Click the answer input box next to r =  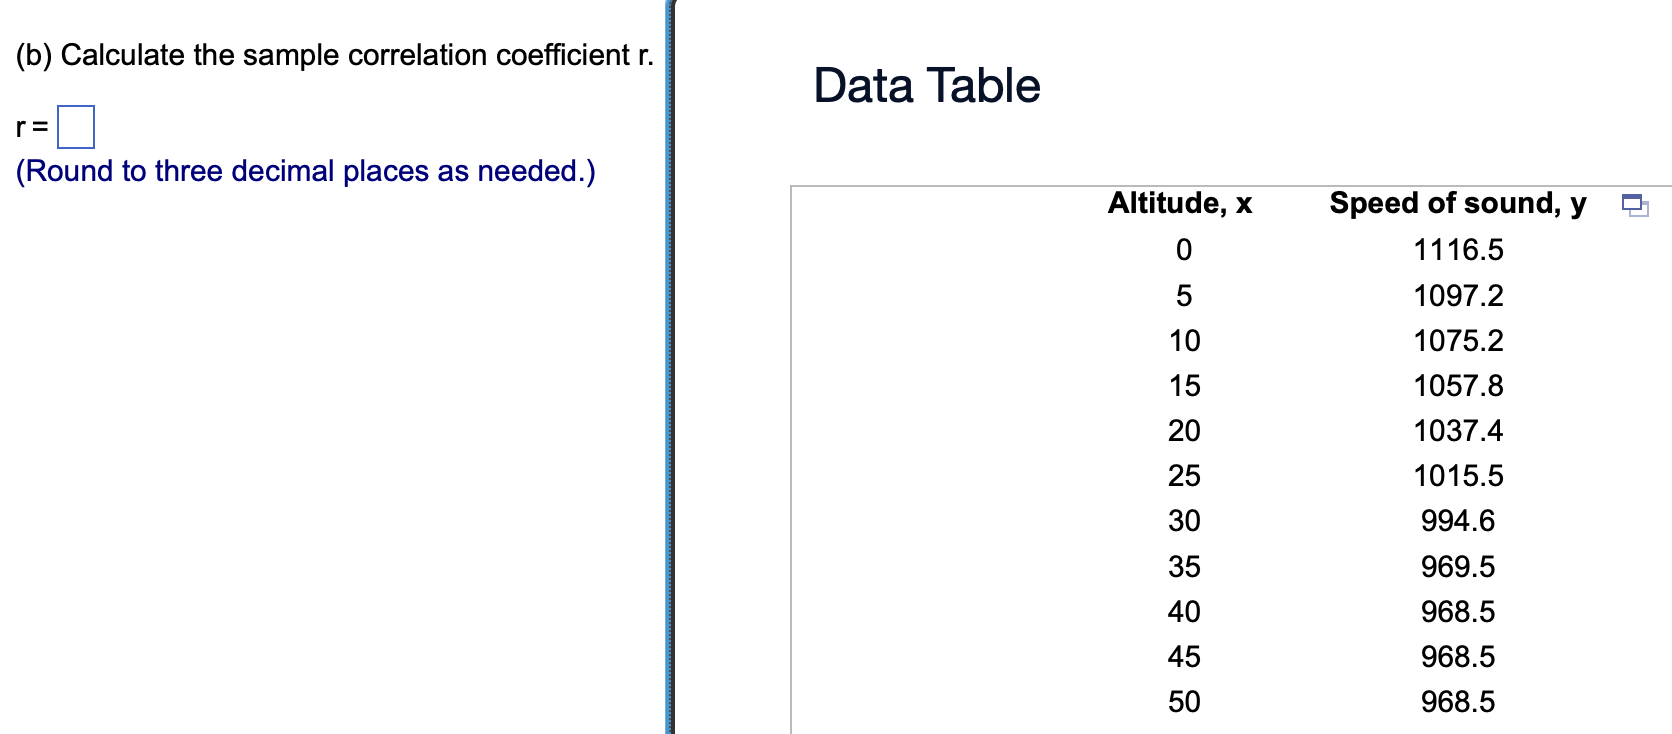click(75, 127)
